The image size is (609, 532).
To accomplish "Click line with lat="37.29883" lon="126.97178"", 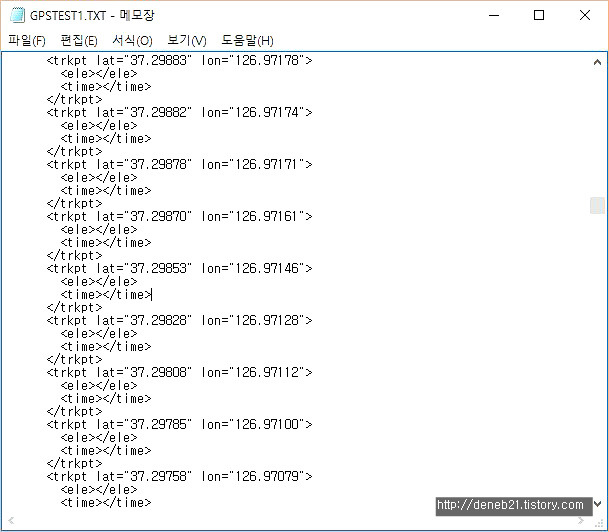I will pyautogui.click(x=179, y=61).
